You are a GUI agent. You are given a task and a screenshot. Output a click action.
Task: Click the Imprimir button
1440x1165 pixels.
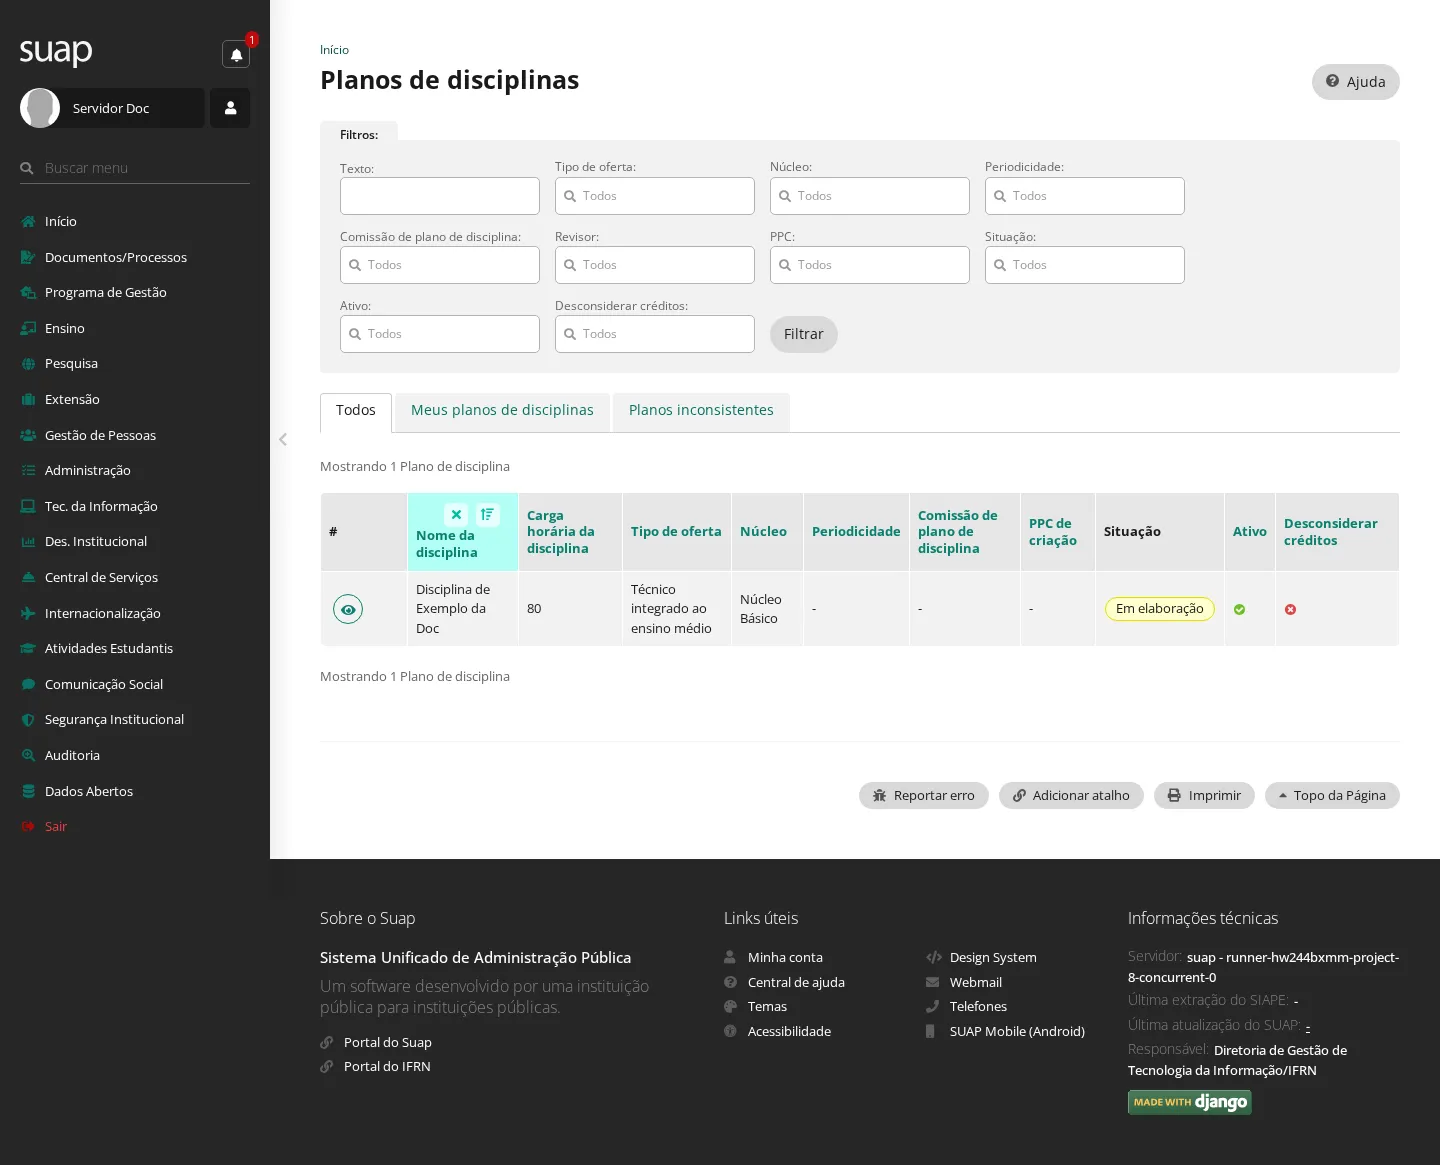click(1204, 795)
